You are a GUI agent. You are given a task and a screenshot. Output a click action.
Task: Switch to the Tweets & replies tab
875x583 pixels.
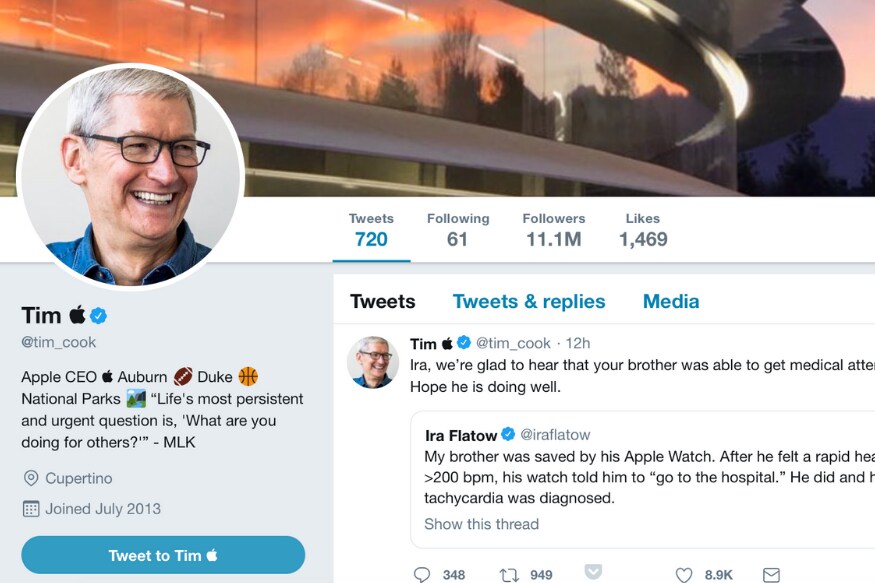click(529, 301)
